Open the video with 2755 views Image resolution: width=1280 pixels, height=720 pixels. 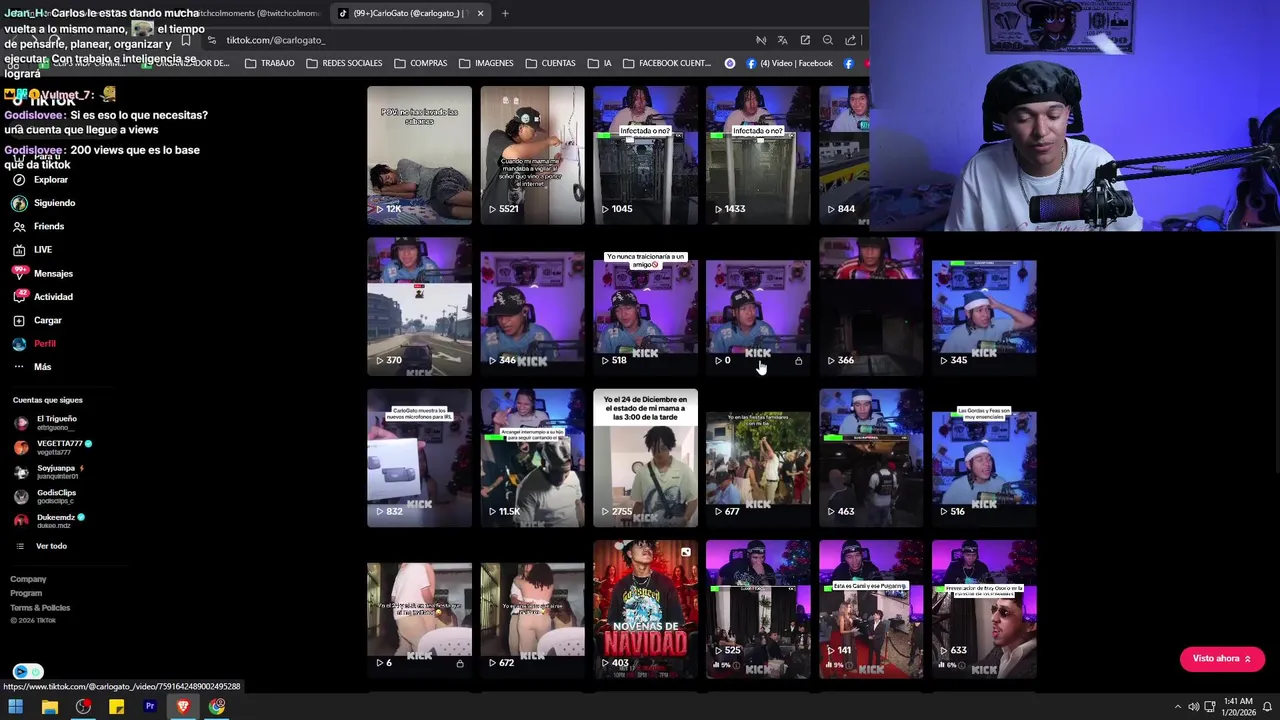645,458
